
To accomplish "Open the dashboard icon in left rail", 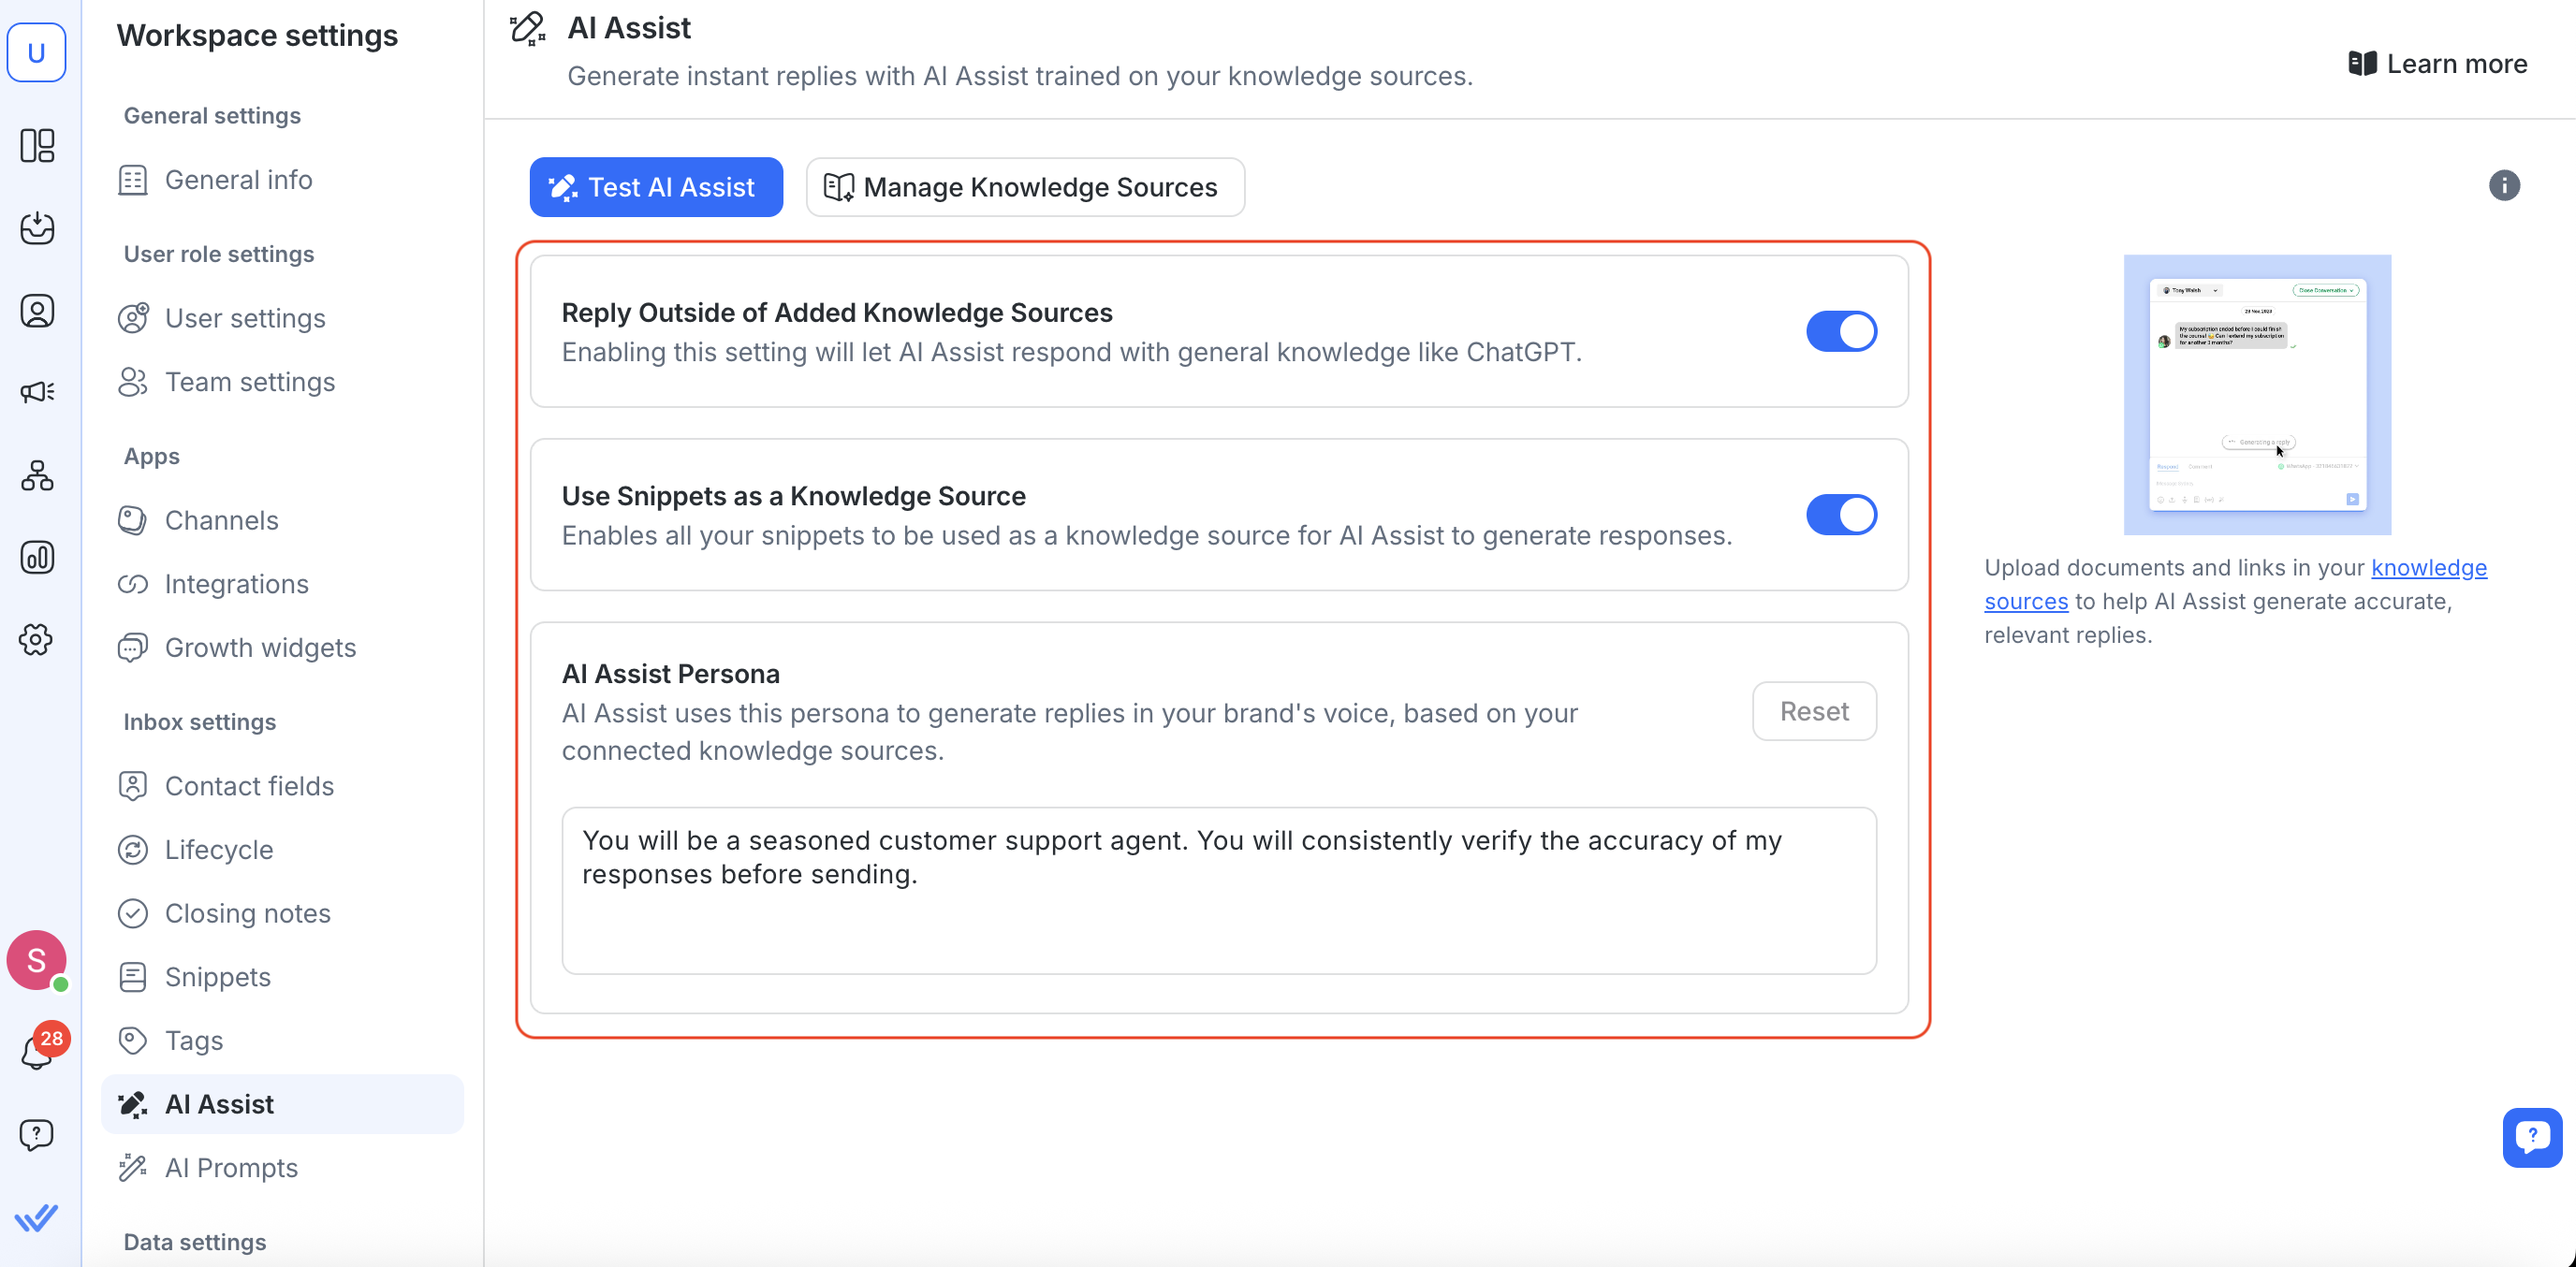I will click(37, 146).
